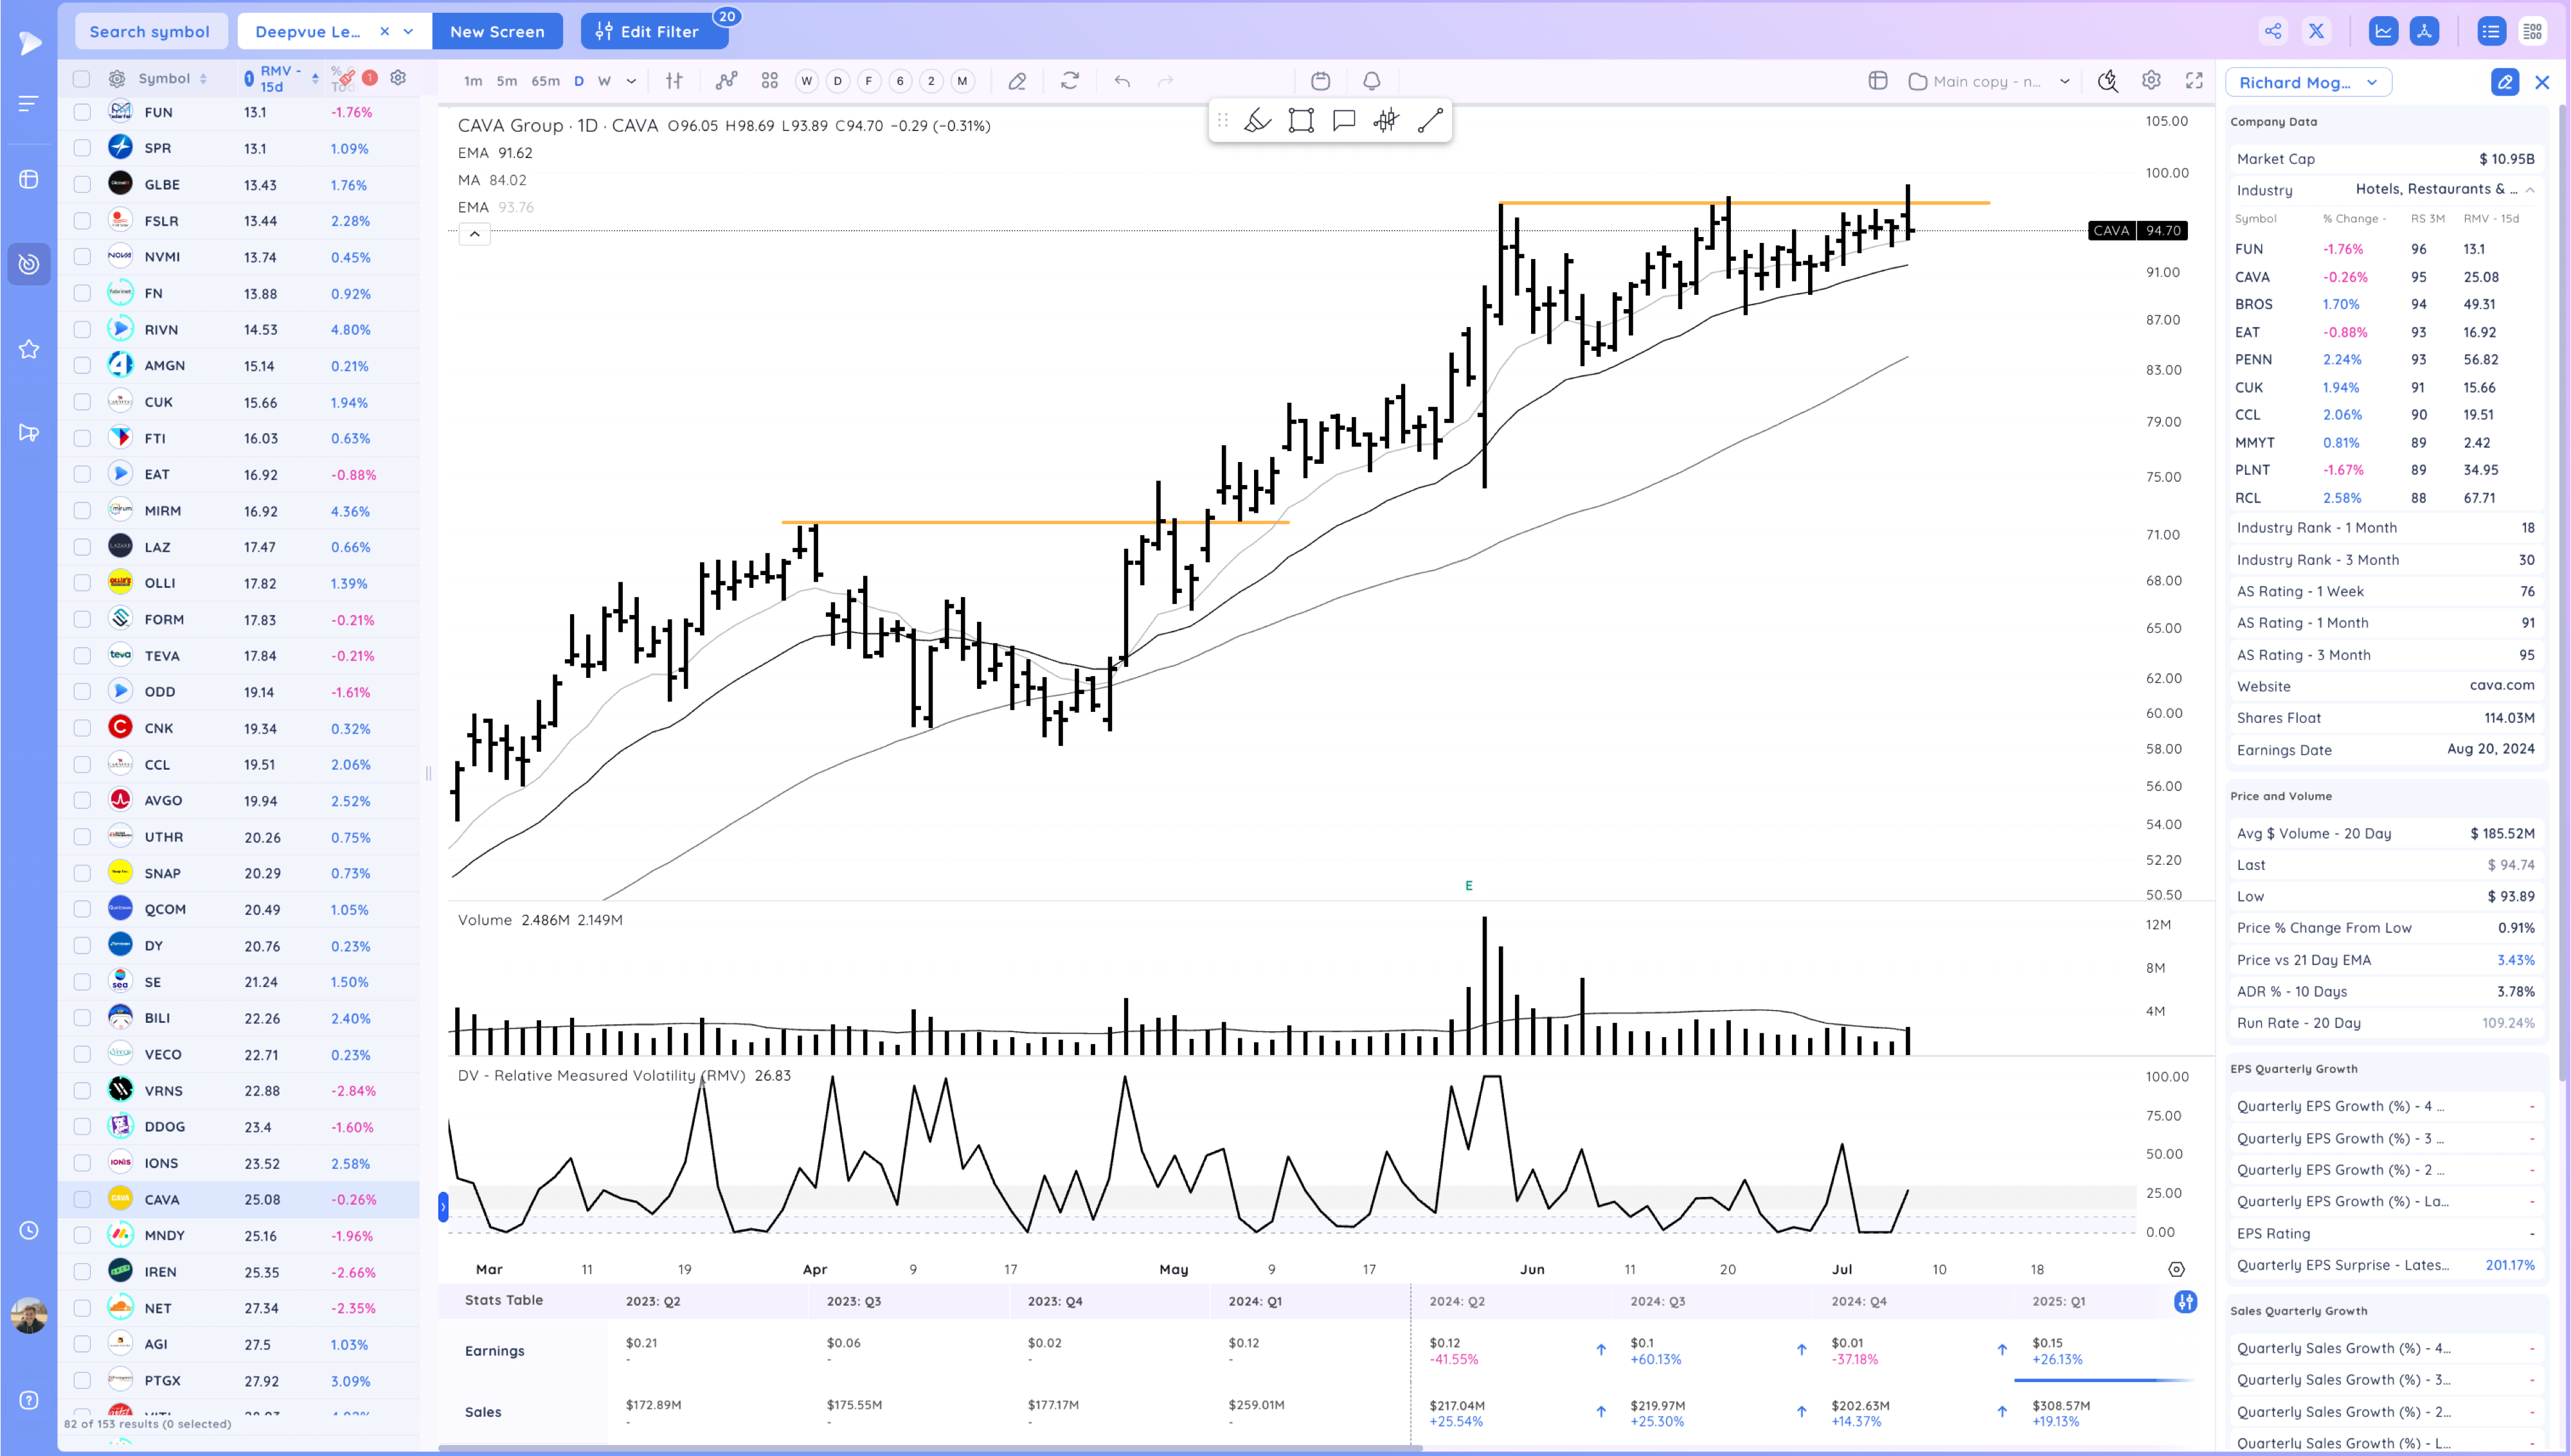Viewport: 2571px width, 1456px height.
Task: Click the refresh chart icon
Action: click(x=1070, y=81)
